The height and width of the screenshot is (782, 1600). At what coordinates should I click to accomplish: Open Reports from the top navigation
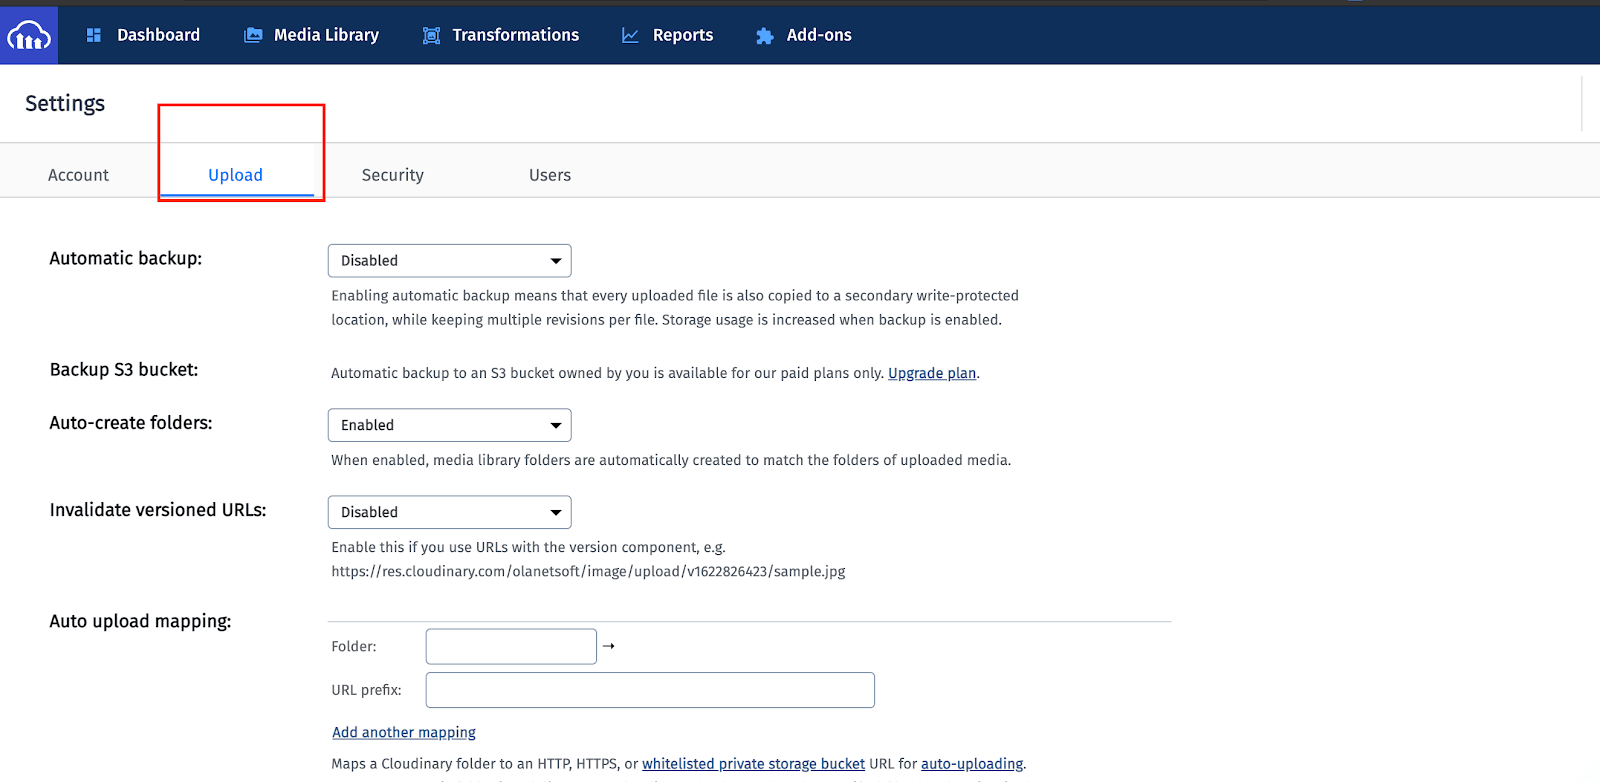point(682,35)
